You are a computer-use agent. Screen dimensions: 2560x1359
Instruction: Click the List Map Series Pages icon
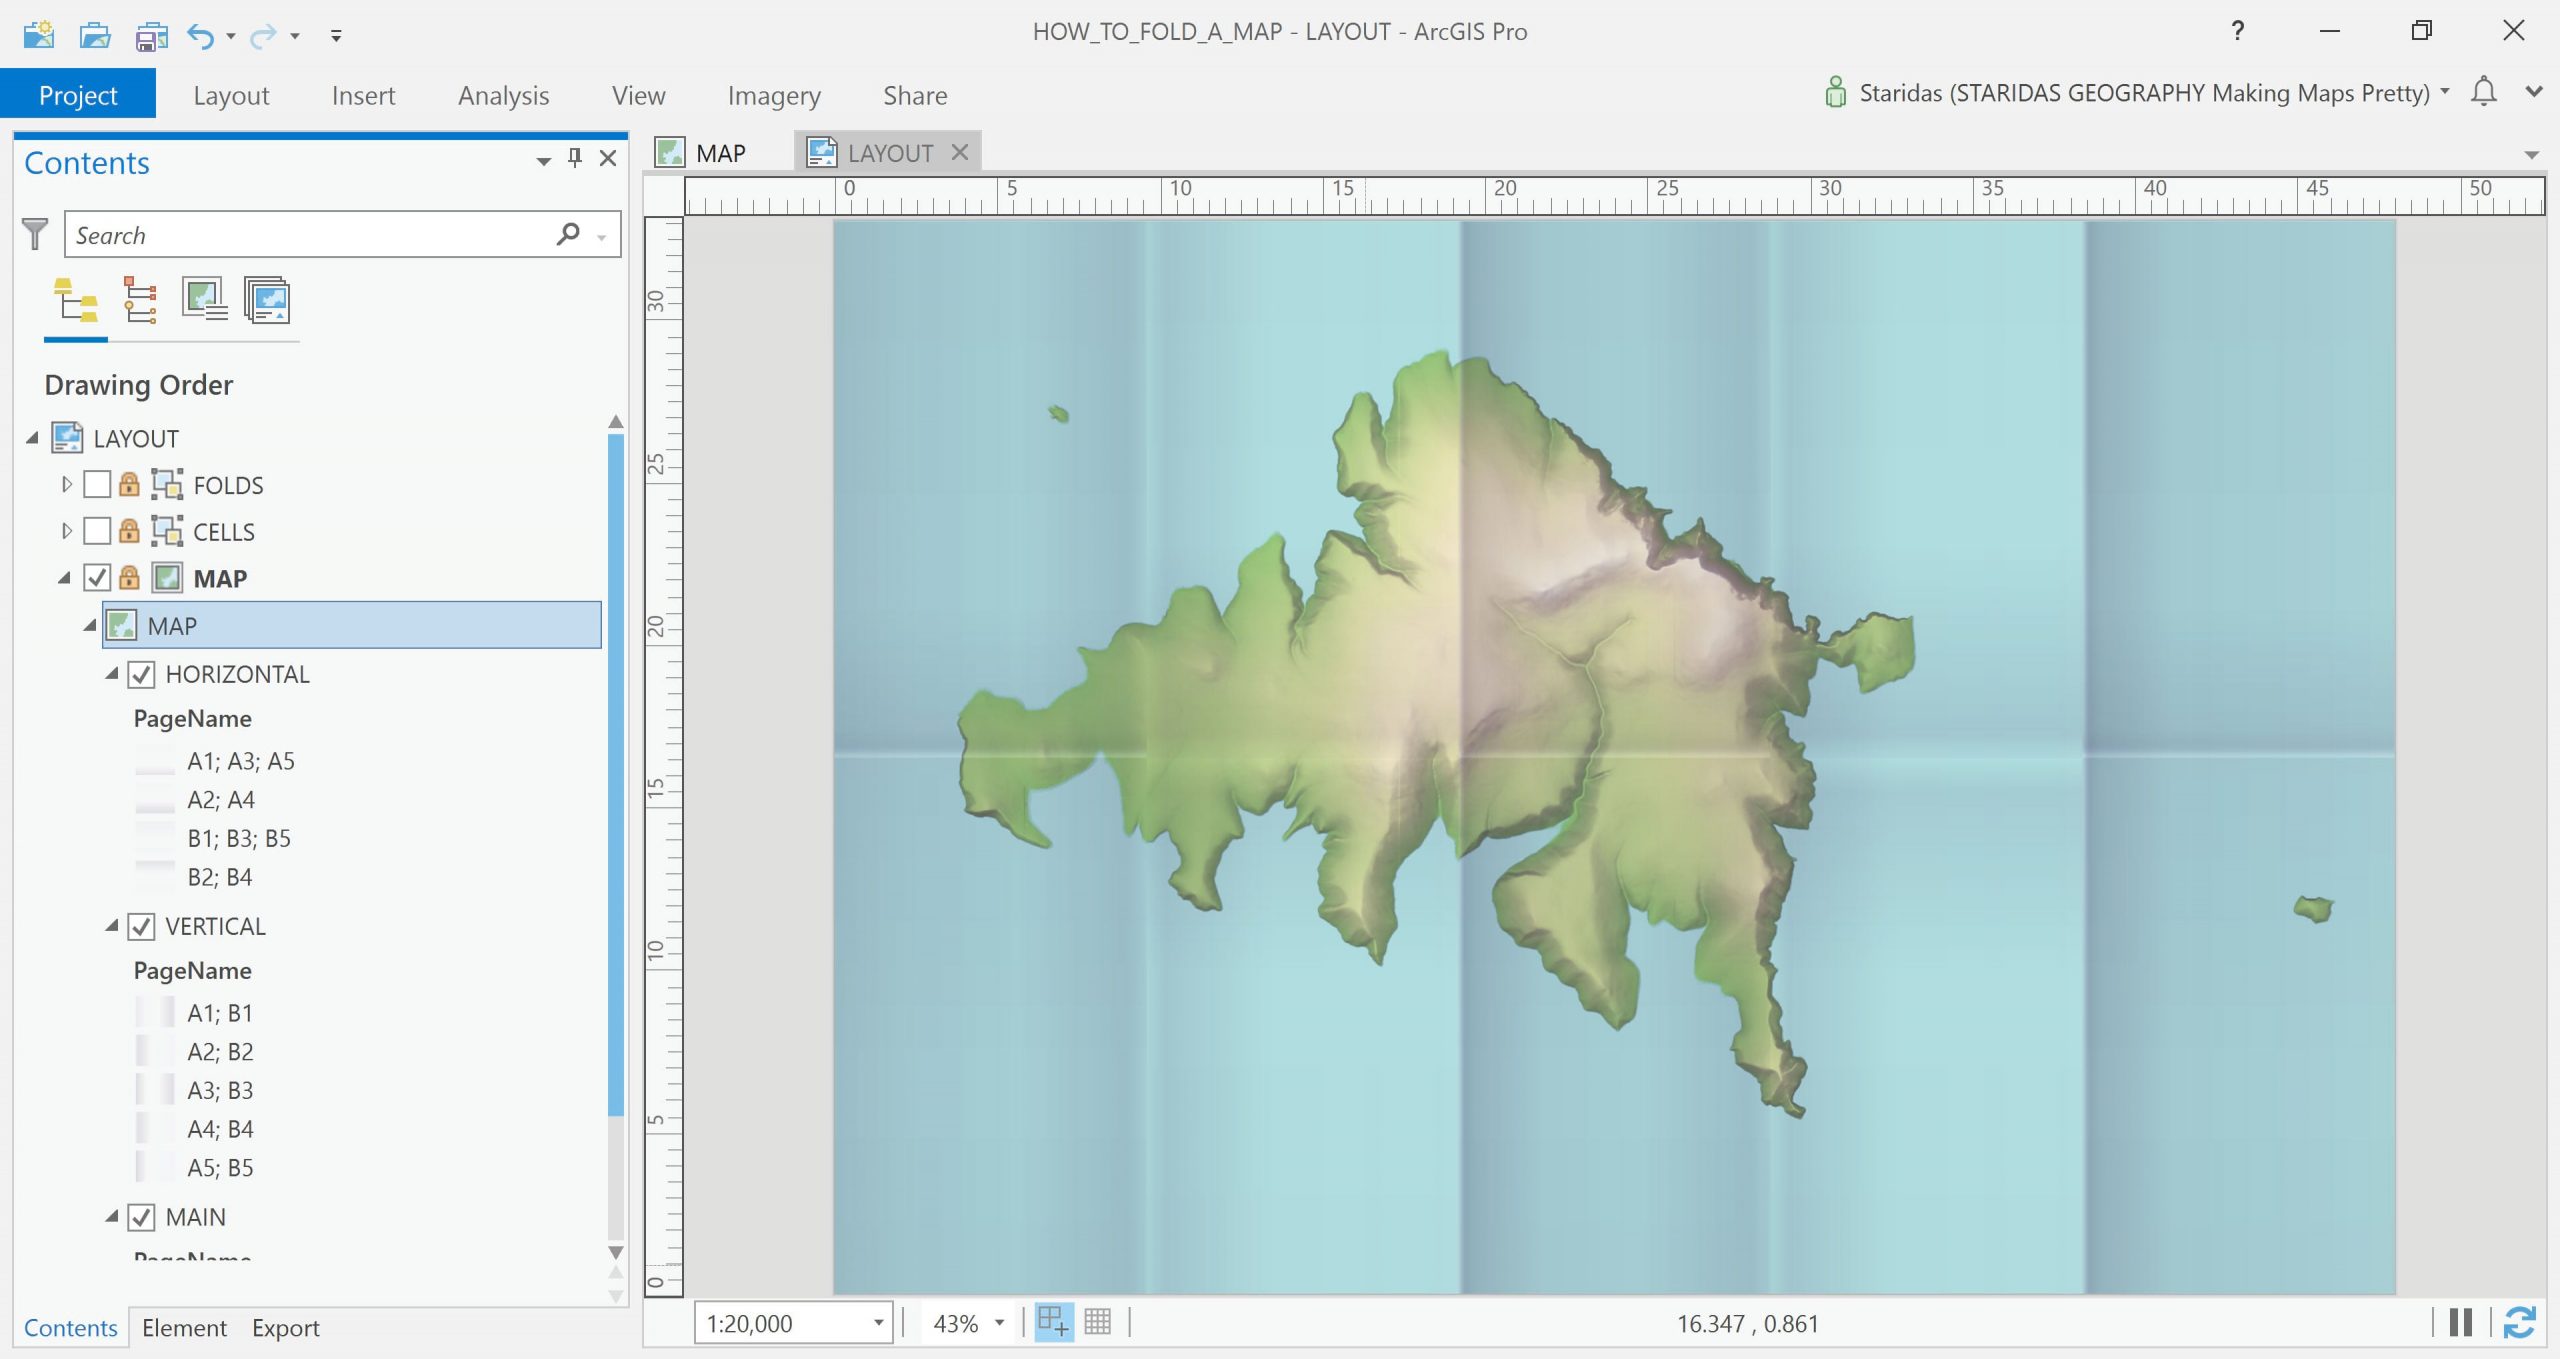click(x=267, y=300)
